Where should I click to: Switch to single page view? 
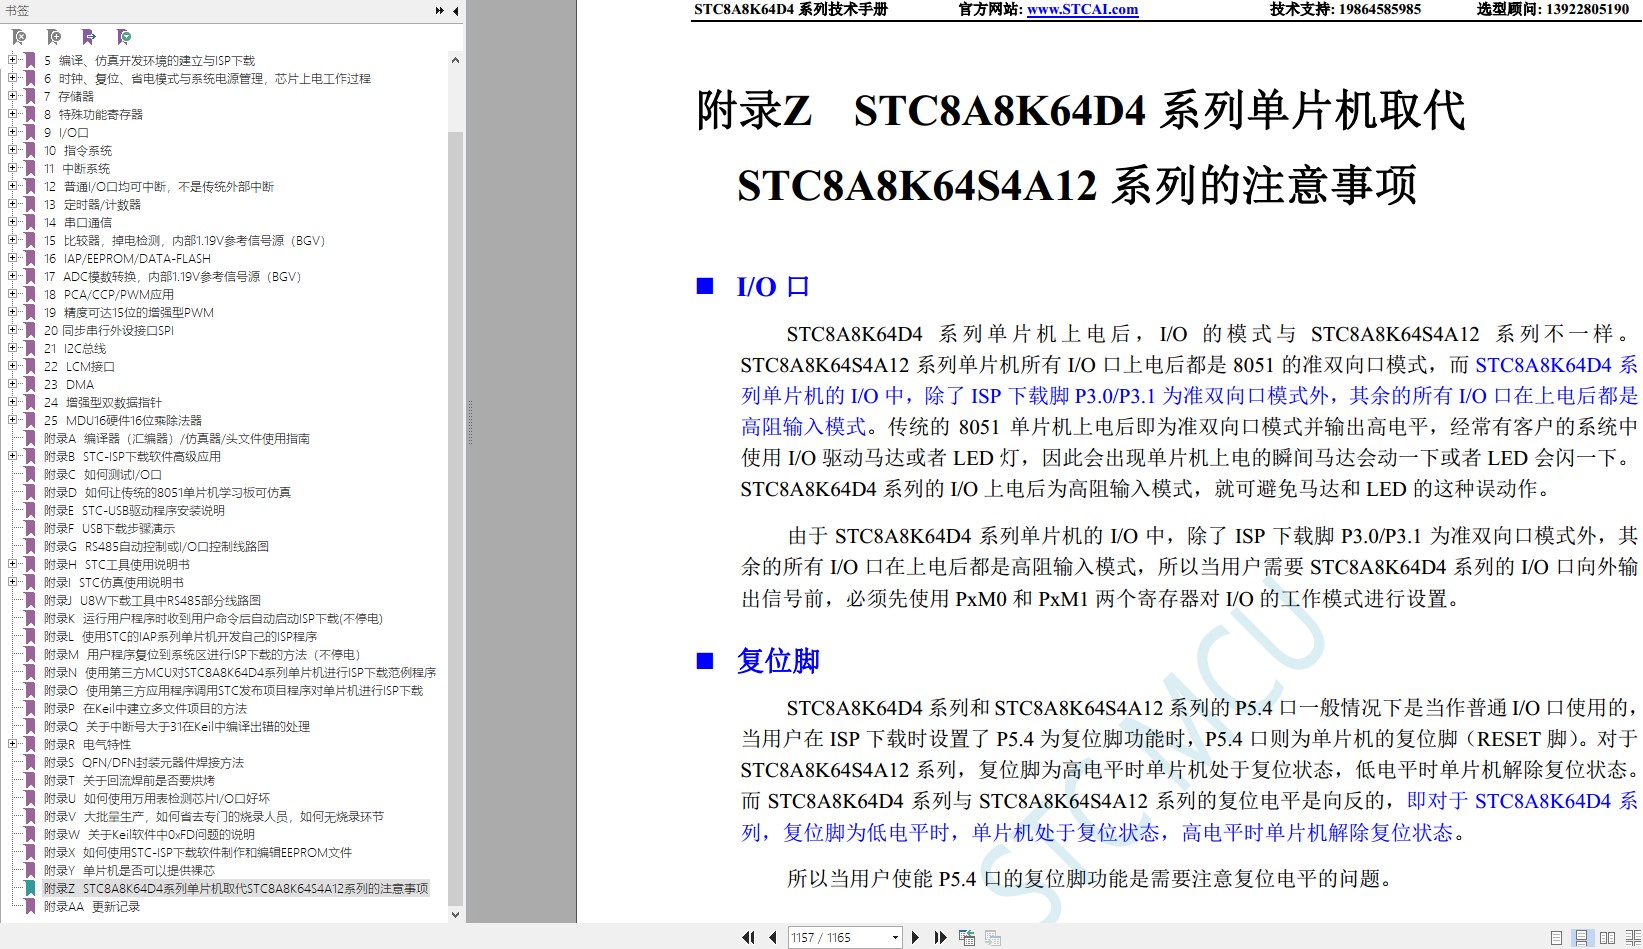click(x=1557, y=937)
